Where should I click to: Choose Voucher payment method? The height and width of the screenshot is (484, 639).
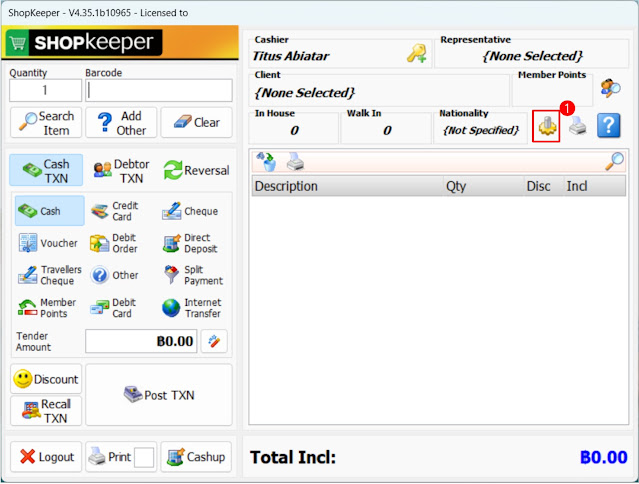click(x=48, y=243)
